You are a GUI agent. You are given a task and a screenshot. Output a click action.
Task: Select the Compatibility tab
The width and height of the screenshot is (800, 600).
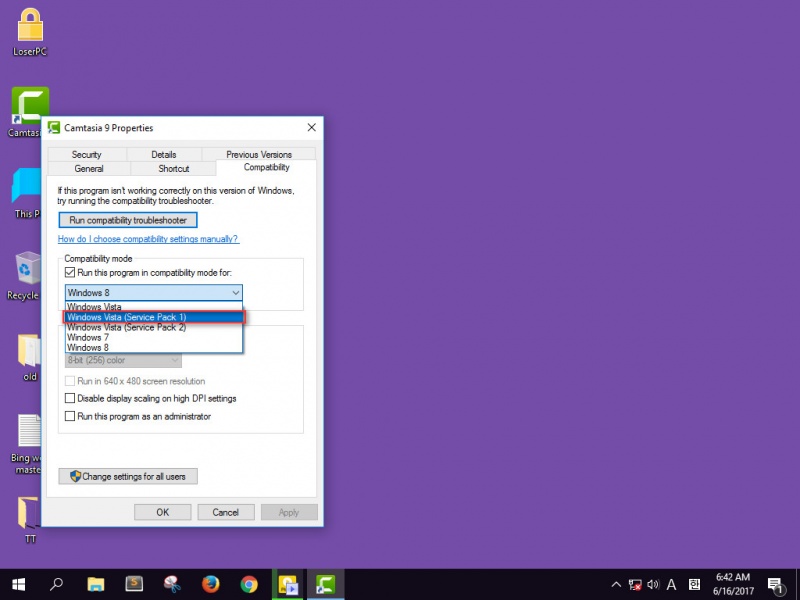(x=266, y=167)
